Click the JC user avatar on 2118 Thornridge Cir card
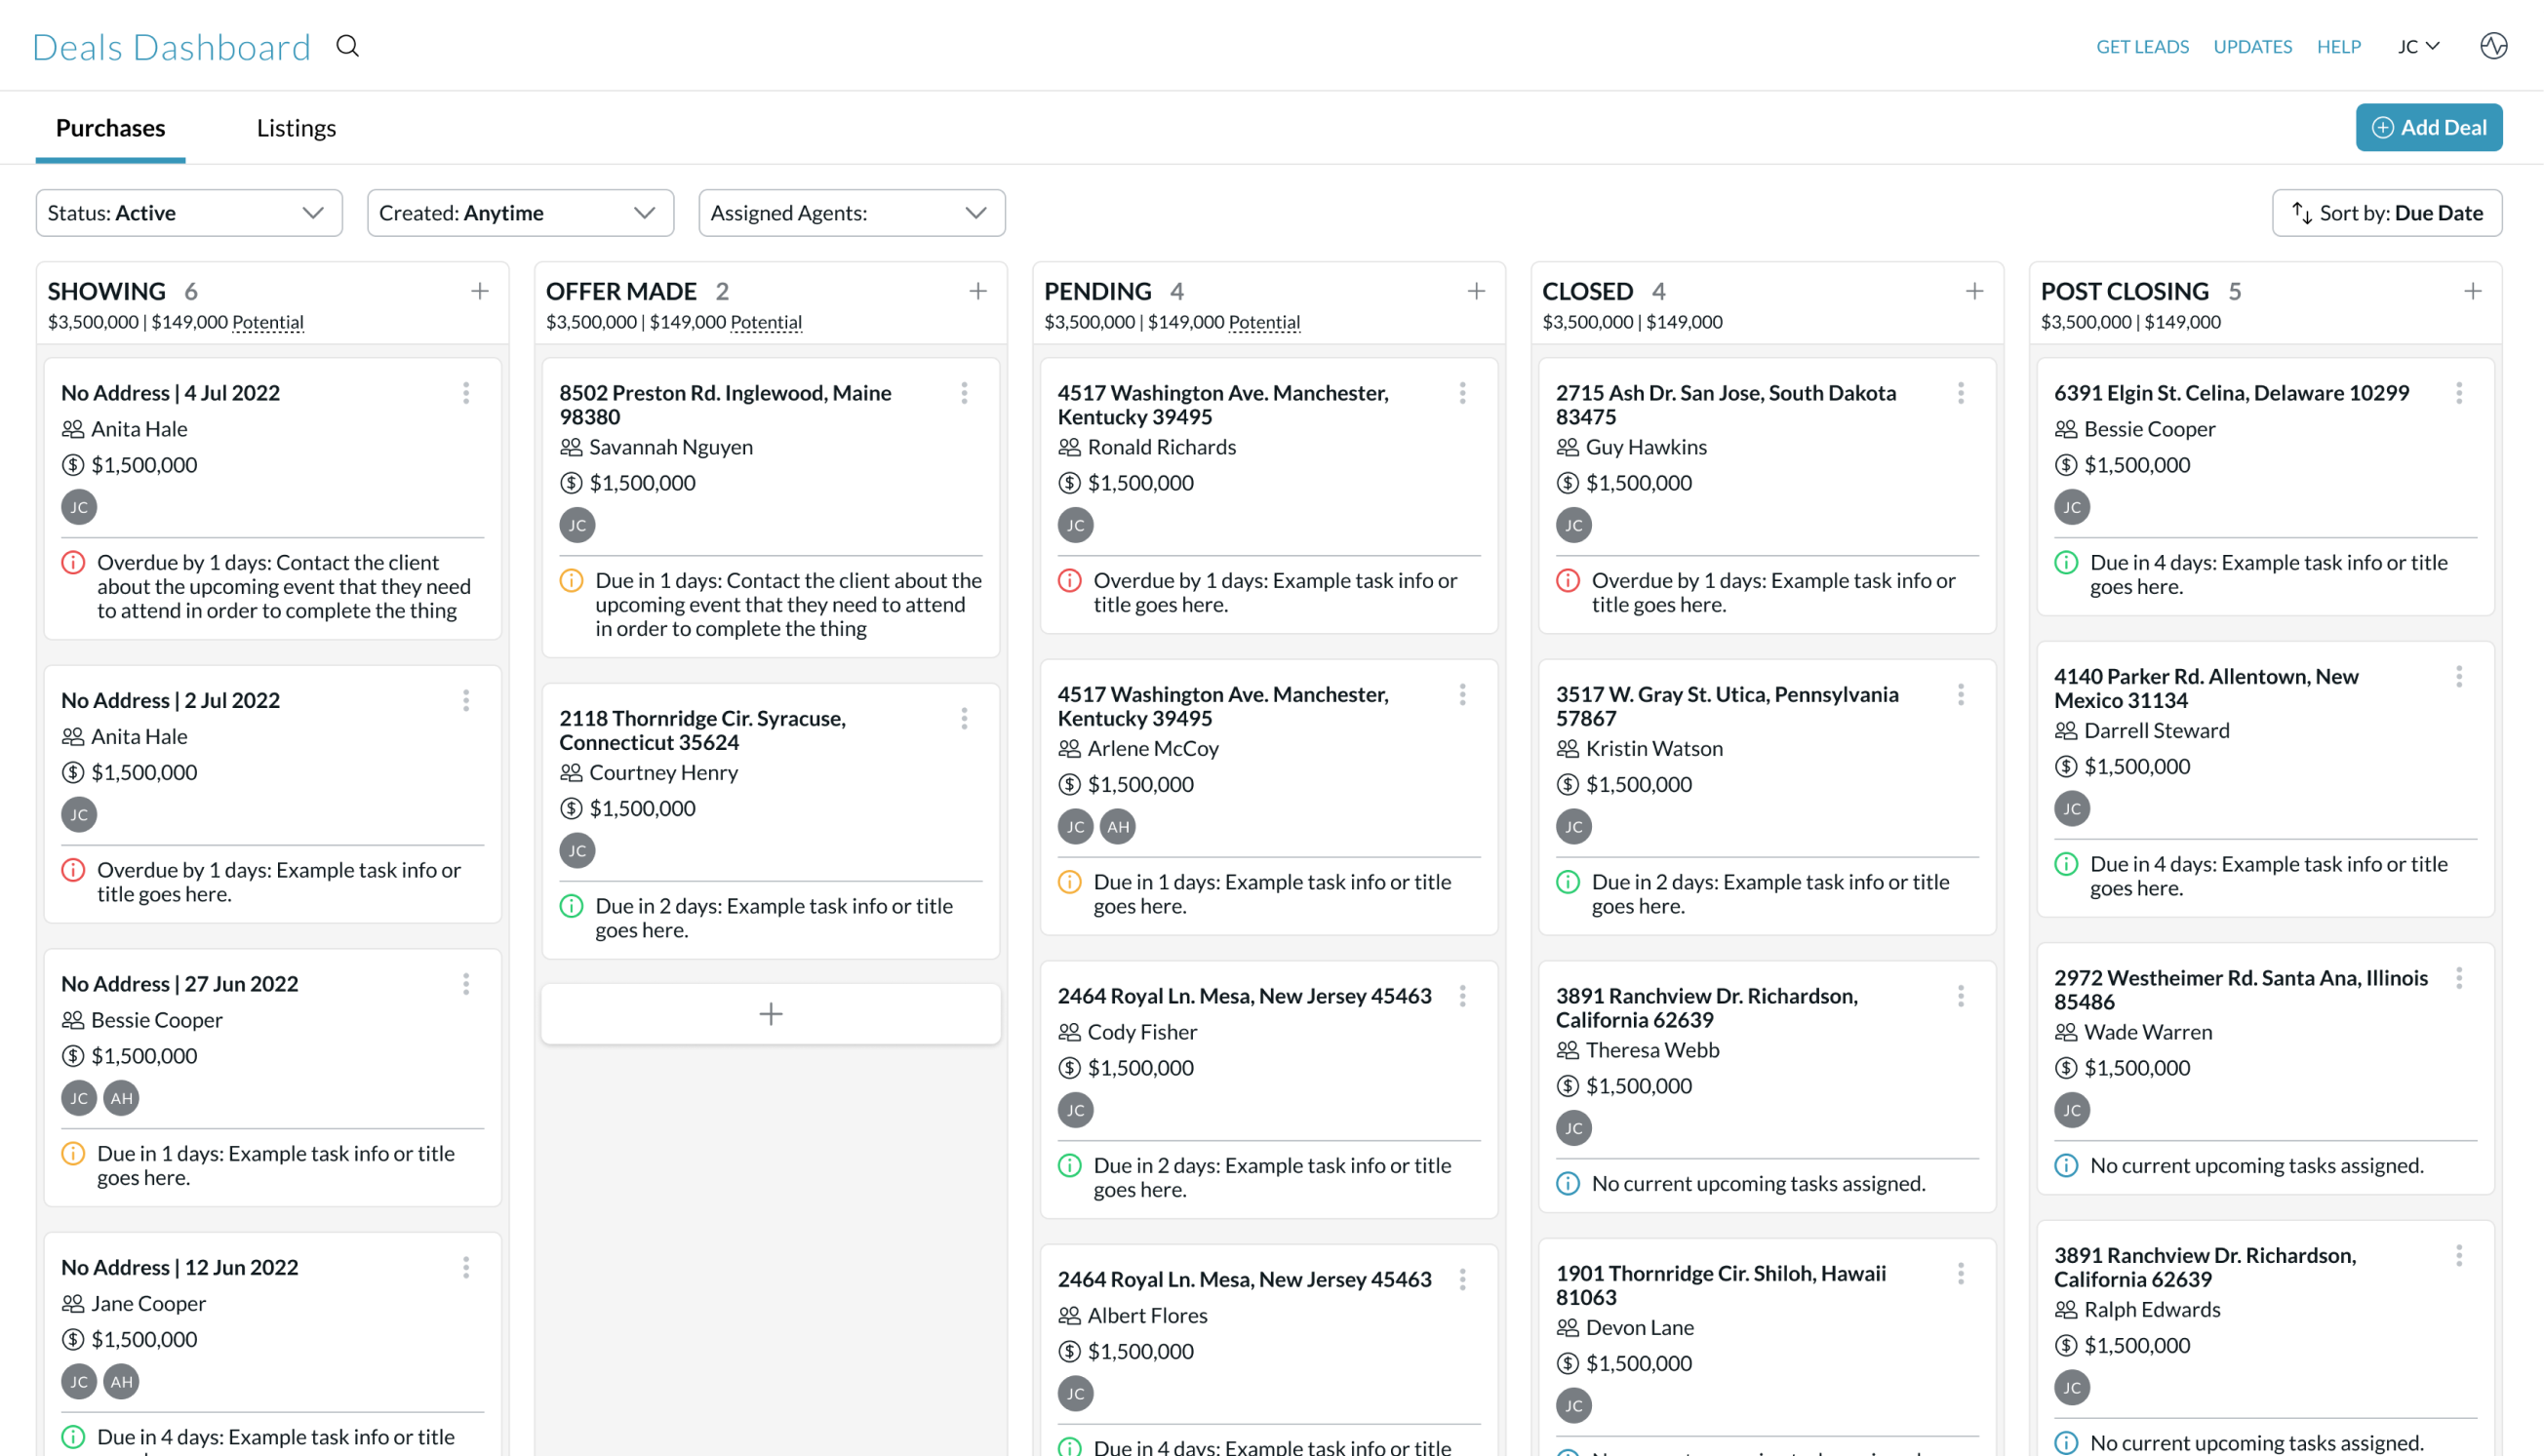 pyautogui.click(x=576, y=850)
